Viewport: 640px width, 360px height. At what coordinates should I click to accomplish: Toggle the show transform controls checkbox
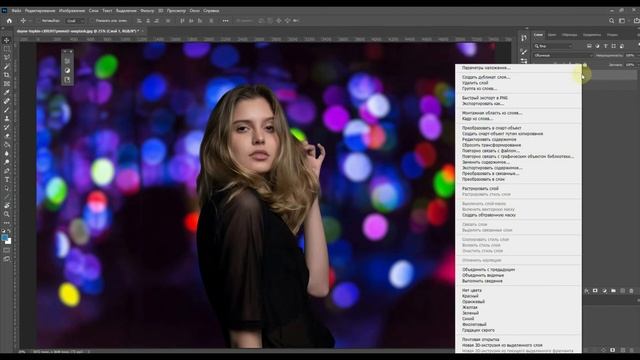[x=93, y=20]
